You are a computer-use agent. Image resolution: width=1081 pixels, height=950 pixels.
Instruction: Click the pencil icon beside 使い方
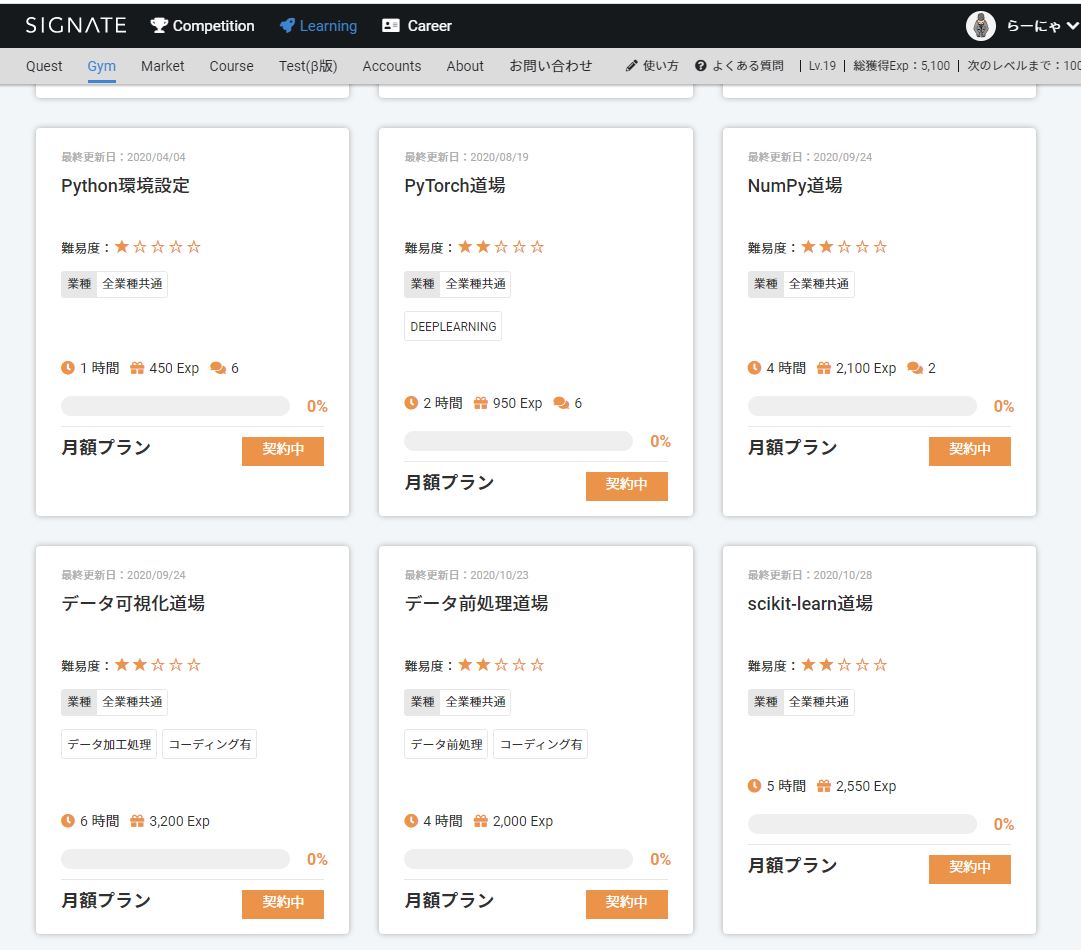click(x=632, y=66)
